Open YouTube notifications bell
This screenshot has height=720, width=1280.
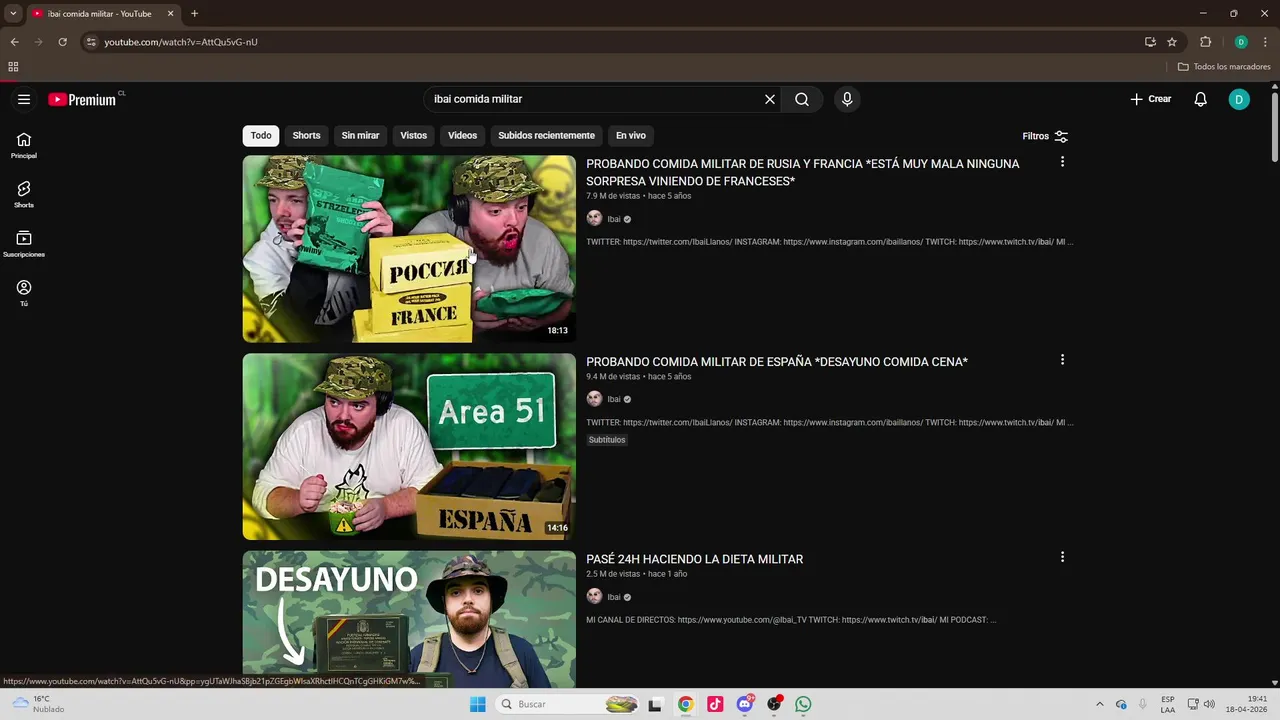click(1201, 99)
